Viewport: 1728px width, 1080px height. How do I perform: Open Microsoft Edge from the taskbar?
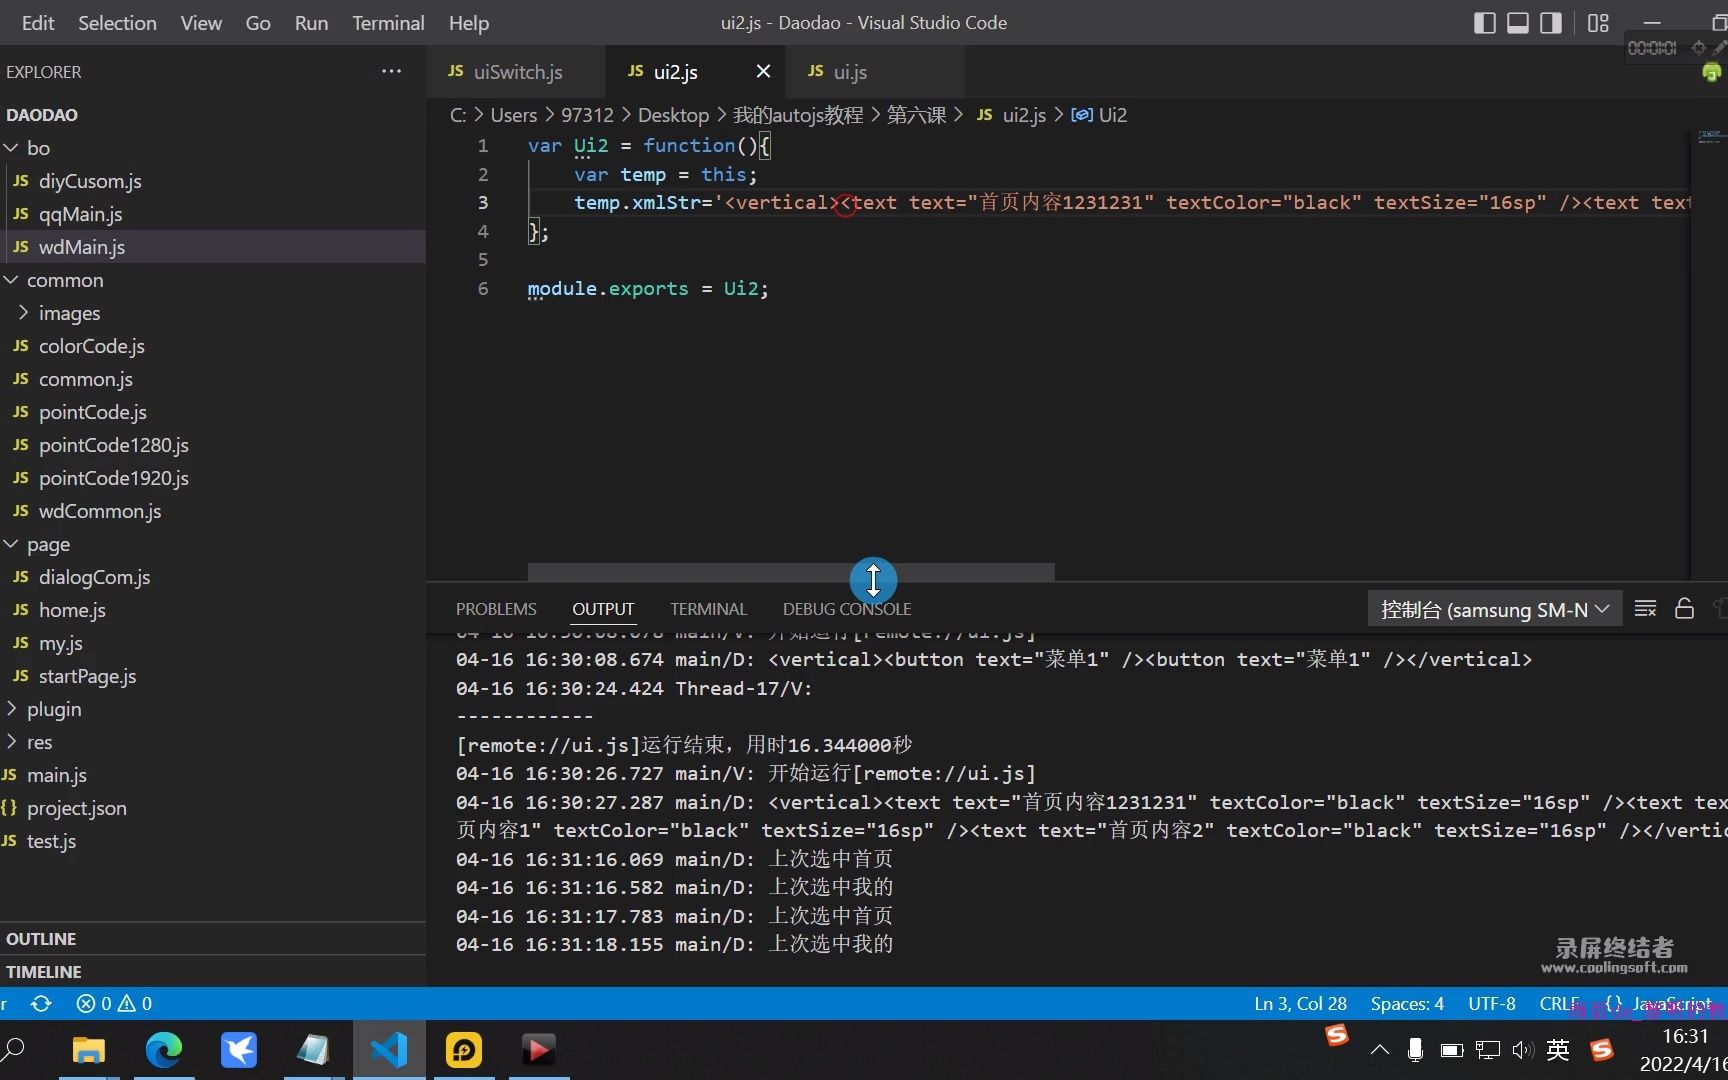(x=164, y=1050)
